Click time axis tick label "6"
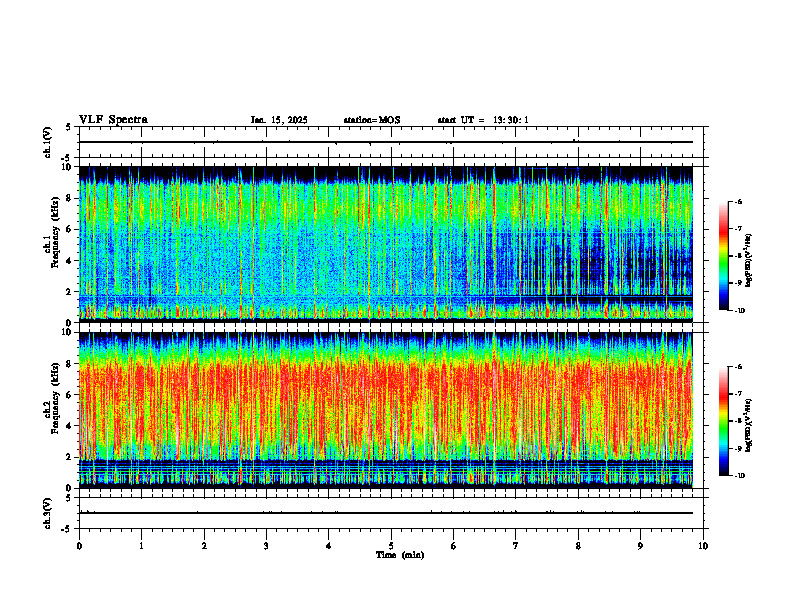This screenshot has width=792, height=612. point(454,546)
